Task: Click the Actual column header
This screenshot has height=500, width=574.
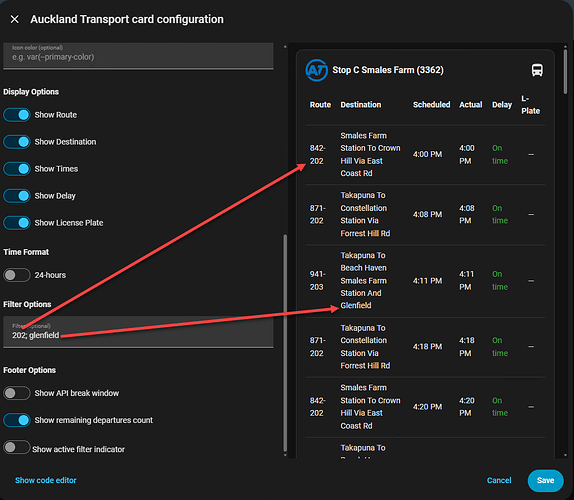Action: 471,105
